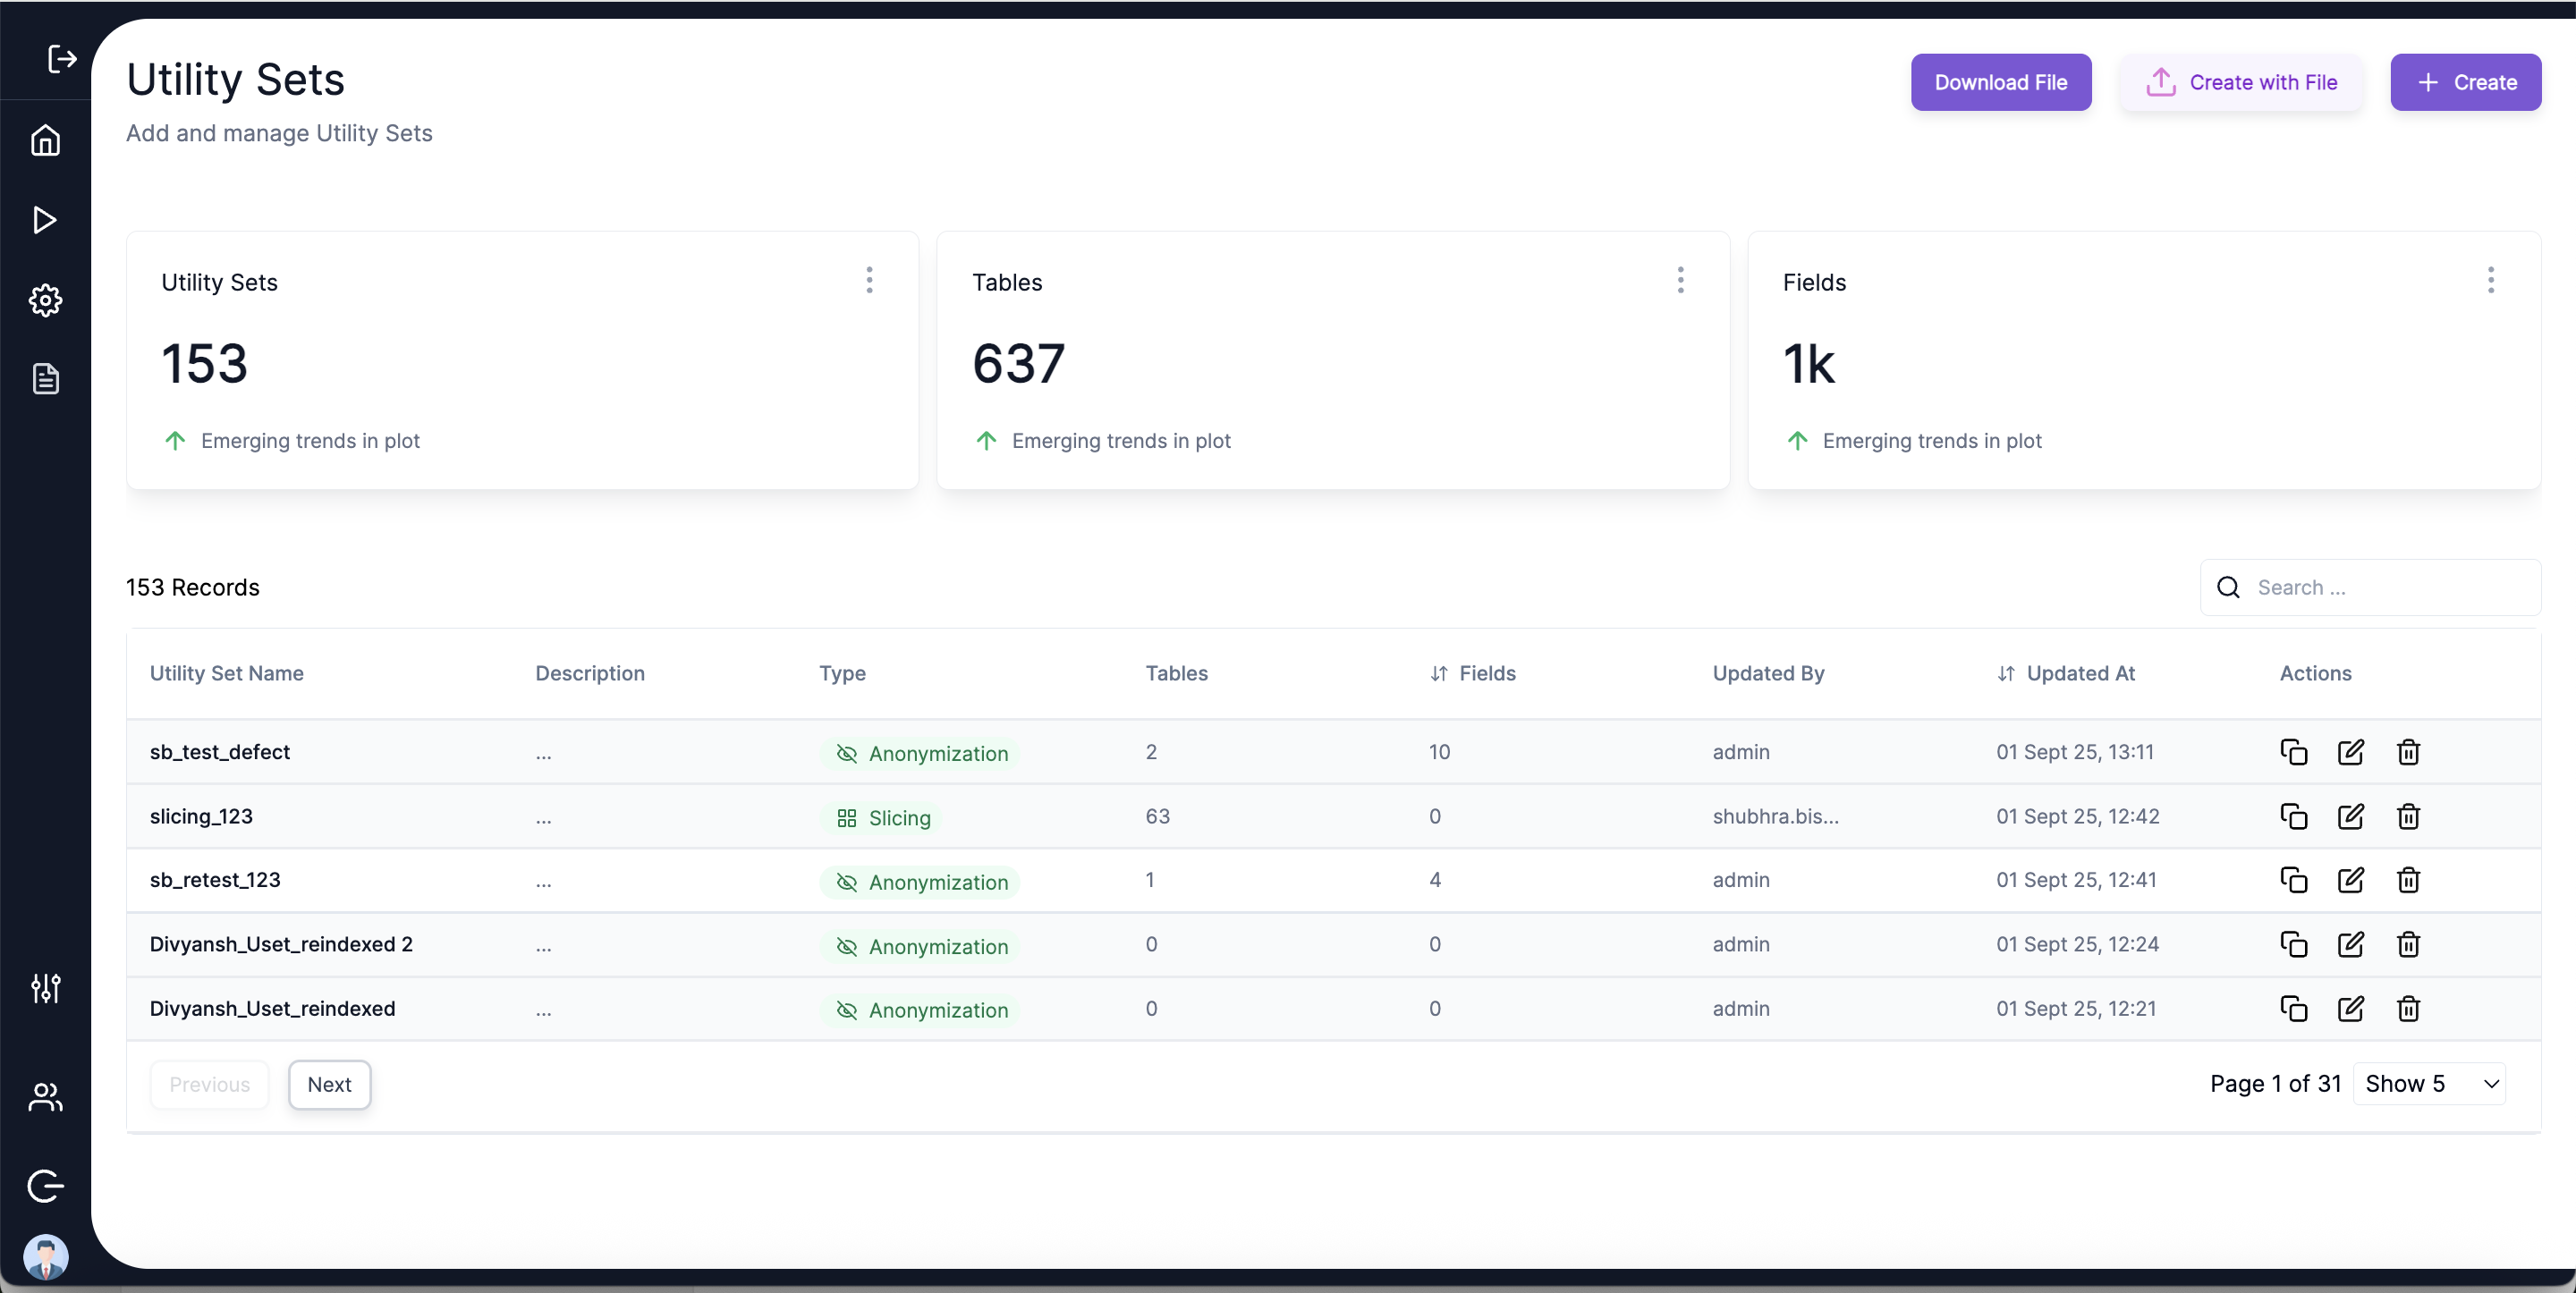Click the edit icon for slicing_123 row
The width and height of the screenshot is (2576, 1293).
pos(2350,816)
